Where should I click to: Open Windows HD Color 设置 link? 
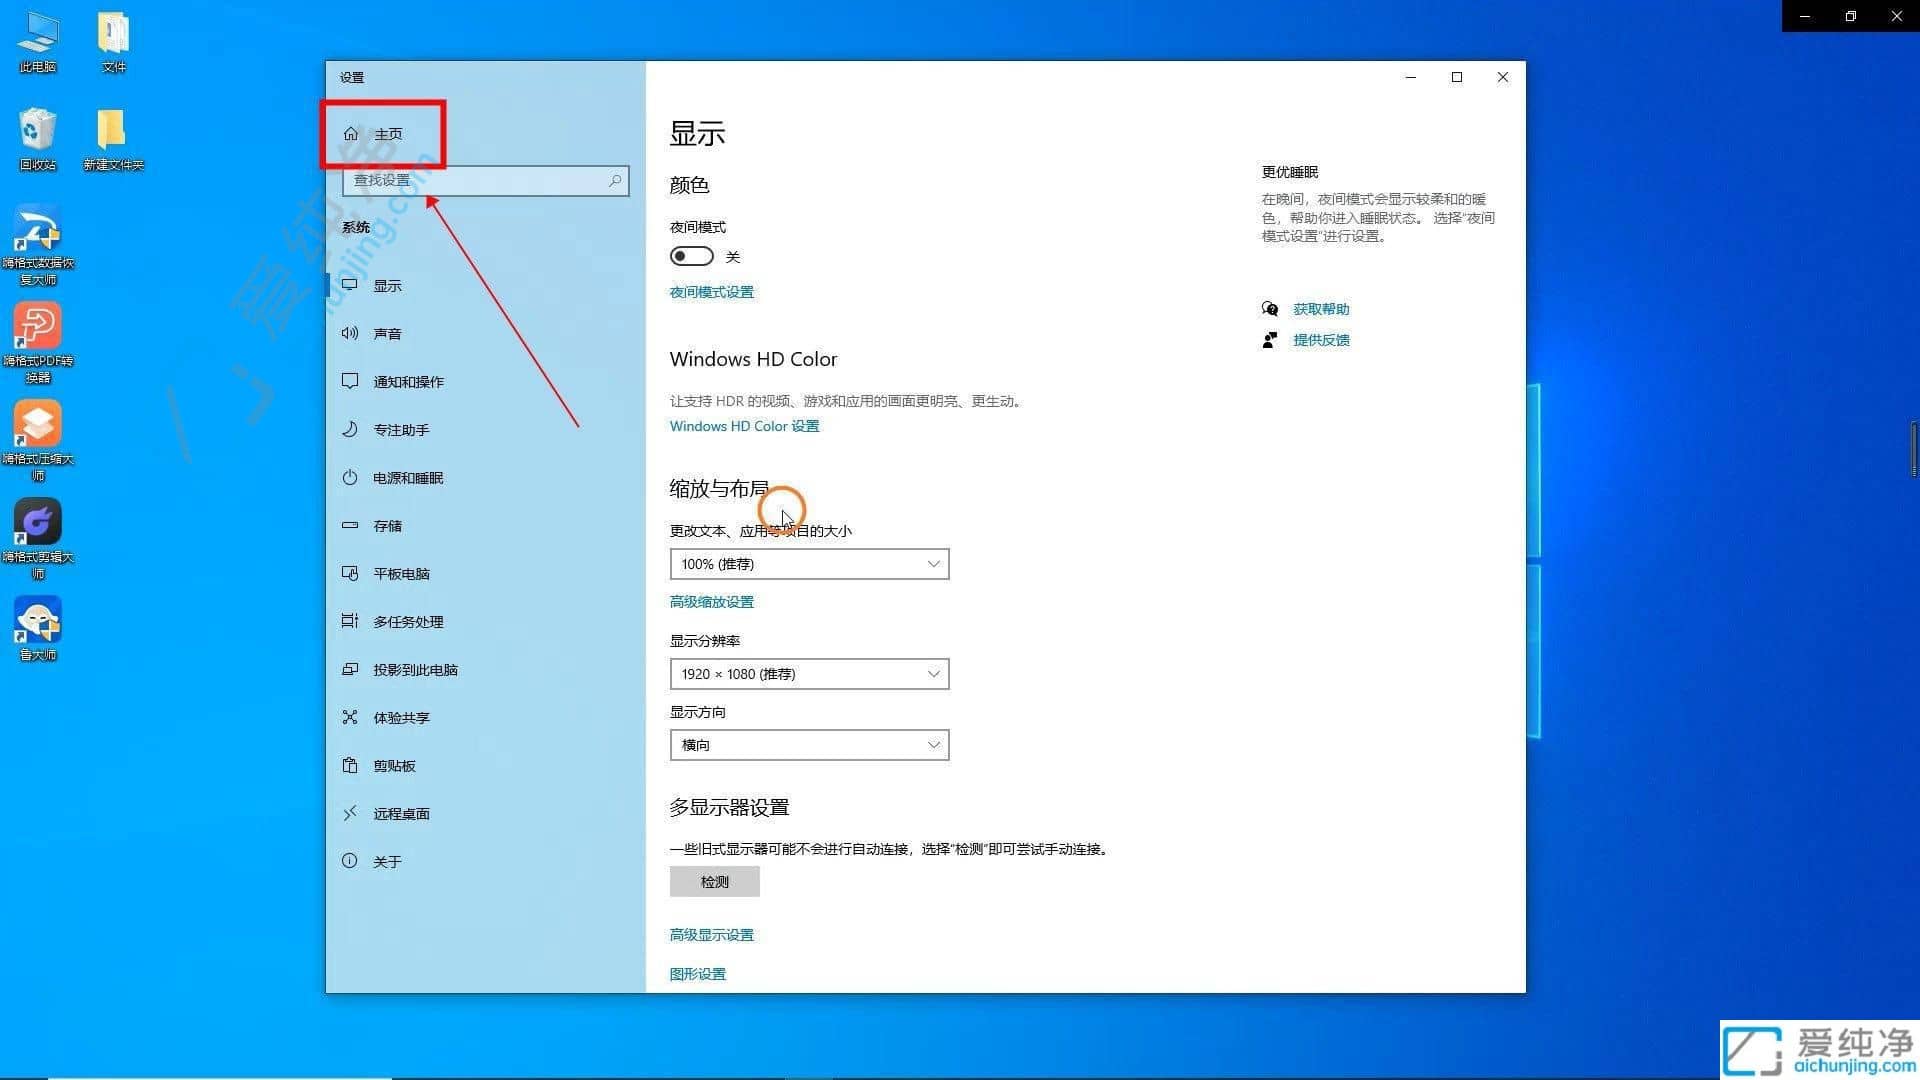point(744,425)
